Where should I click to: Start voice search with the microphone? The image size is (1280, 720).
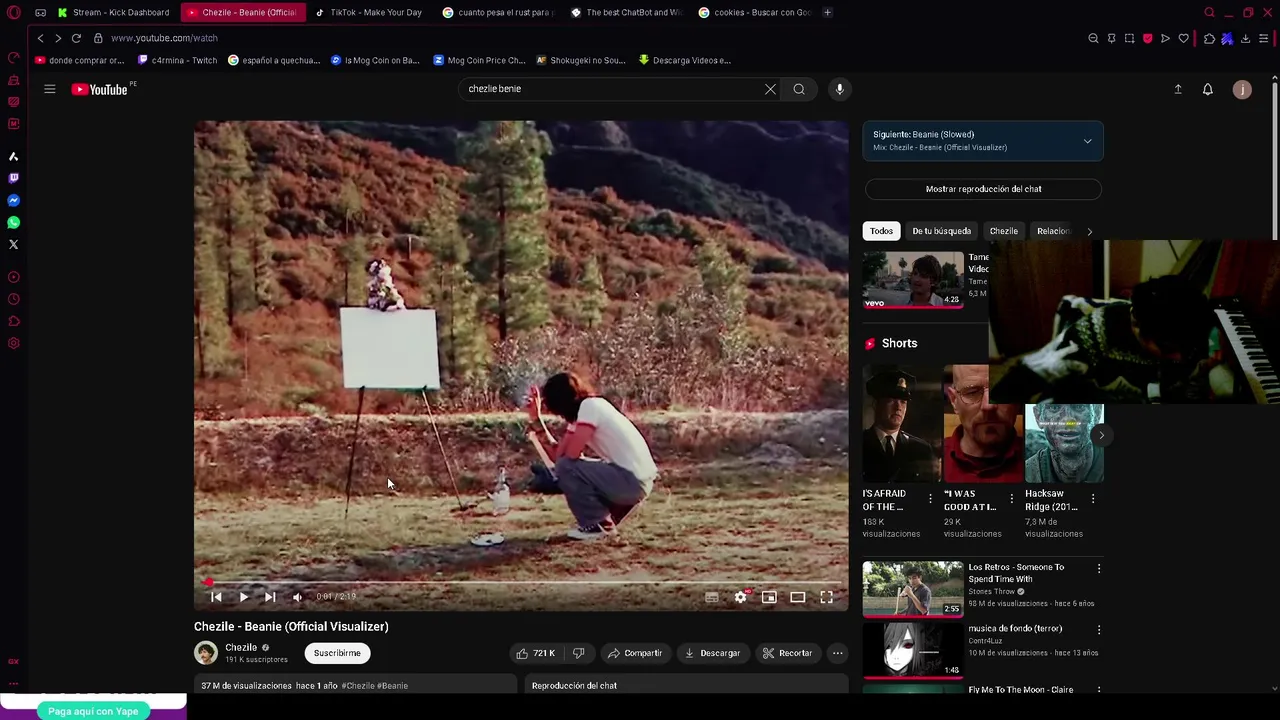point(840,89)
